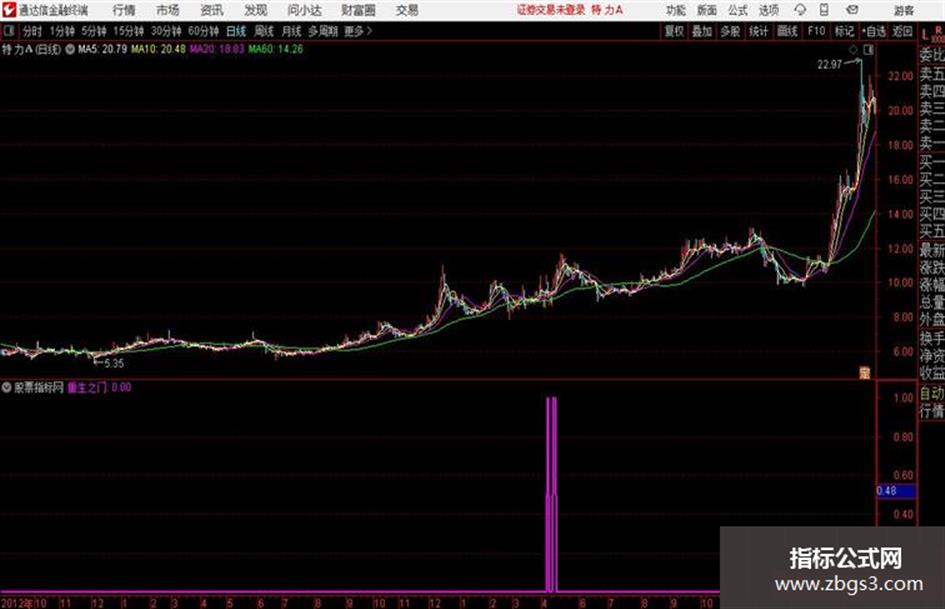
Task: Select the 自动 side tab
Action: tap(932, 393)
